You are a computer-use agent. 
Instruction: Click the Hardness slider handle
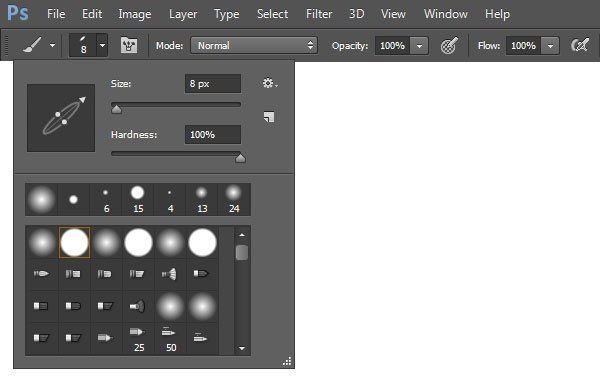click(240, 158)
